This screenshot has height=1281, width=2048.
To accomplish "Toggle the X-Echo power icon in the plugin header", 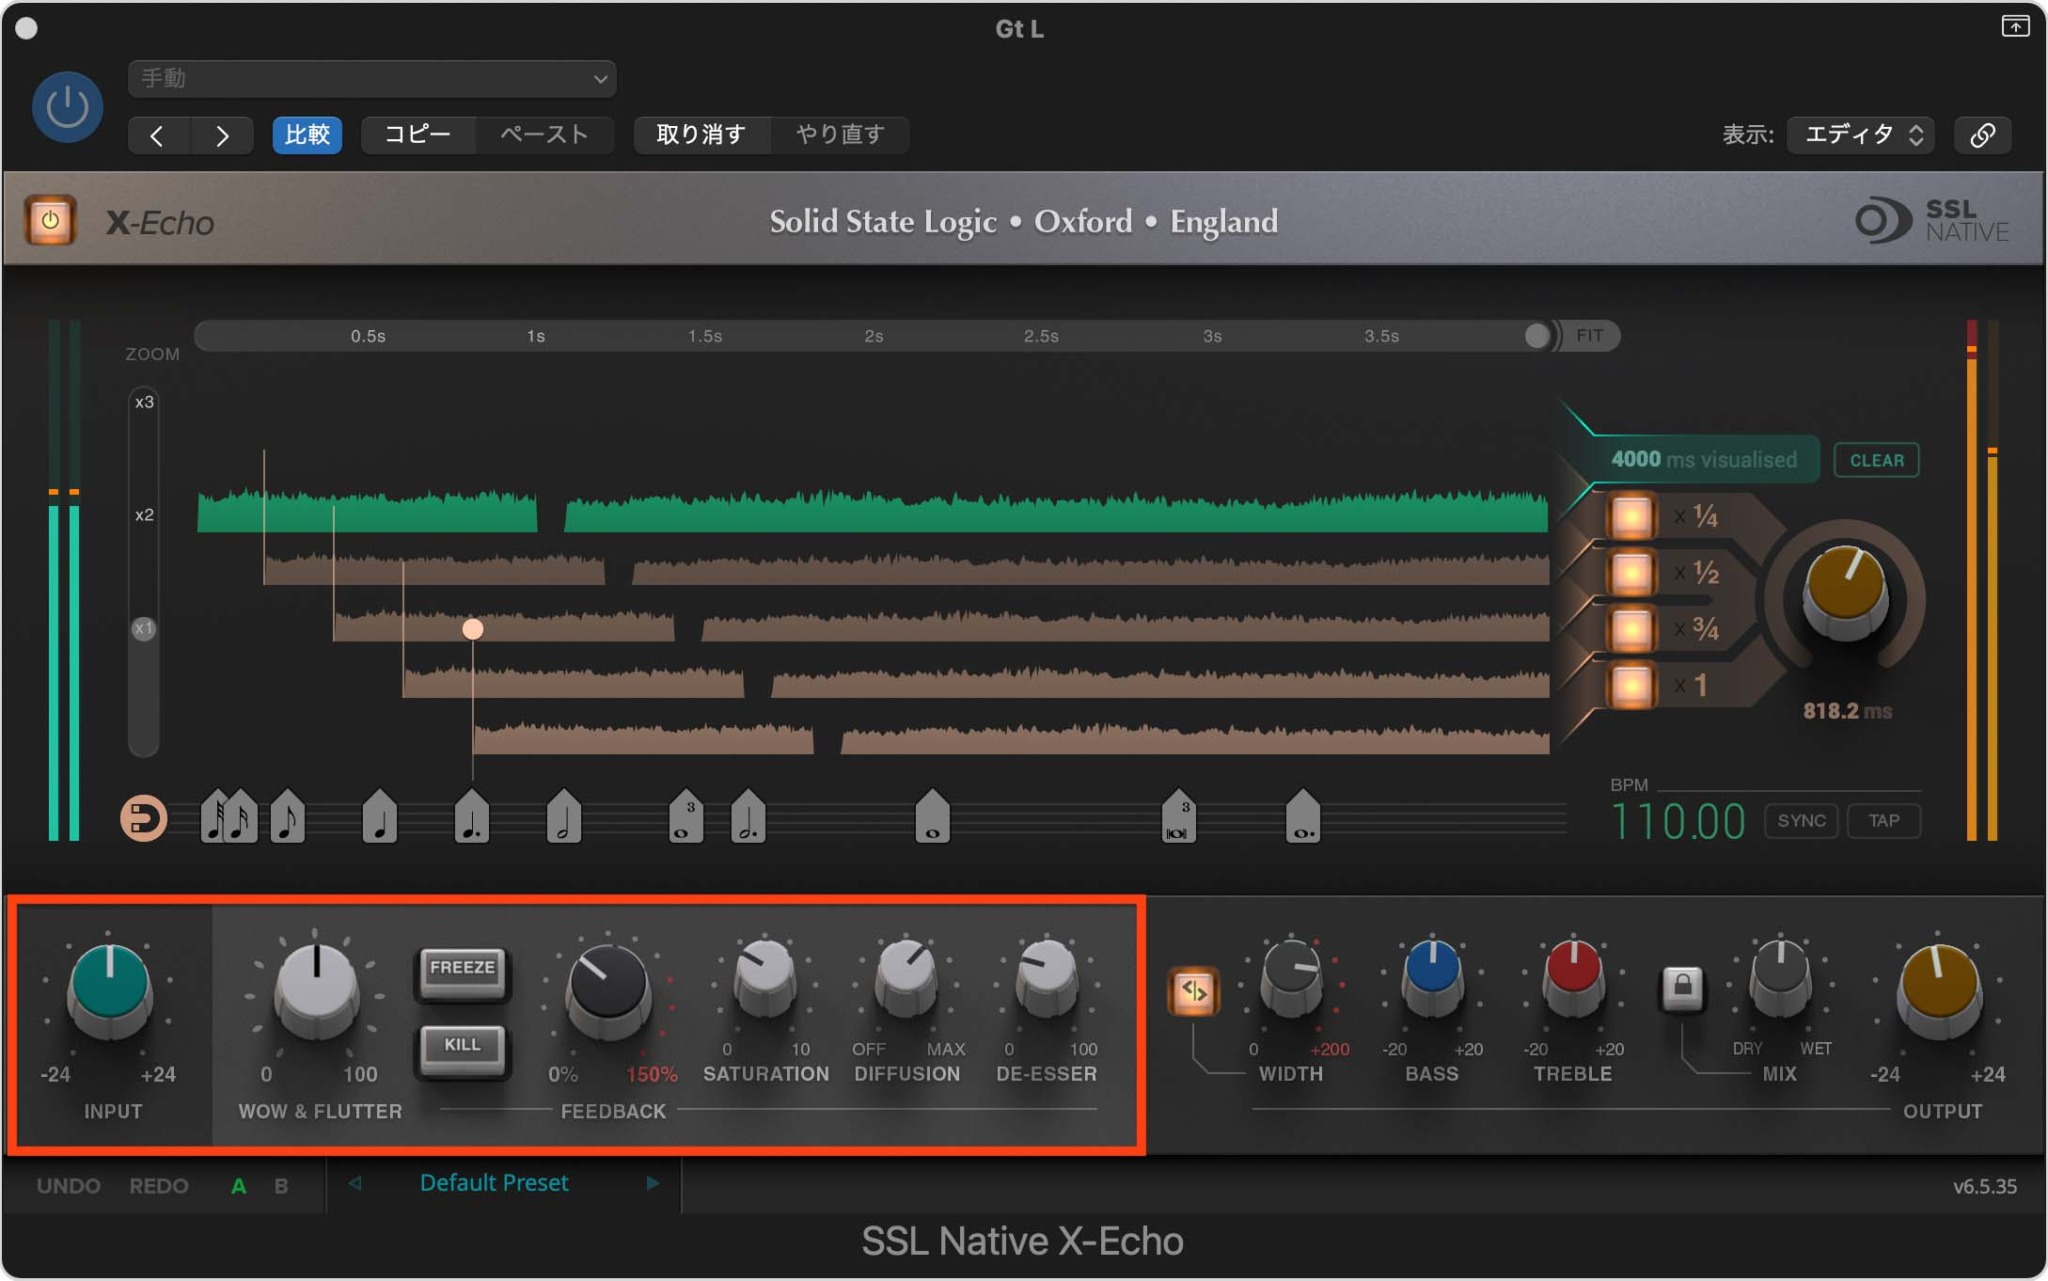I will pyautogui.click(x=49, y=221).
